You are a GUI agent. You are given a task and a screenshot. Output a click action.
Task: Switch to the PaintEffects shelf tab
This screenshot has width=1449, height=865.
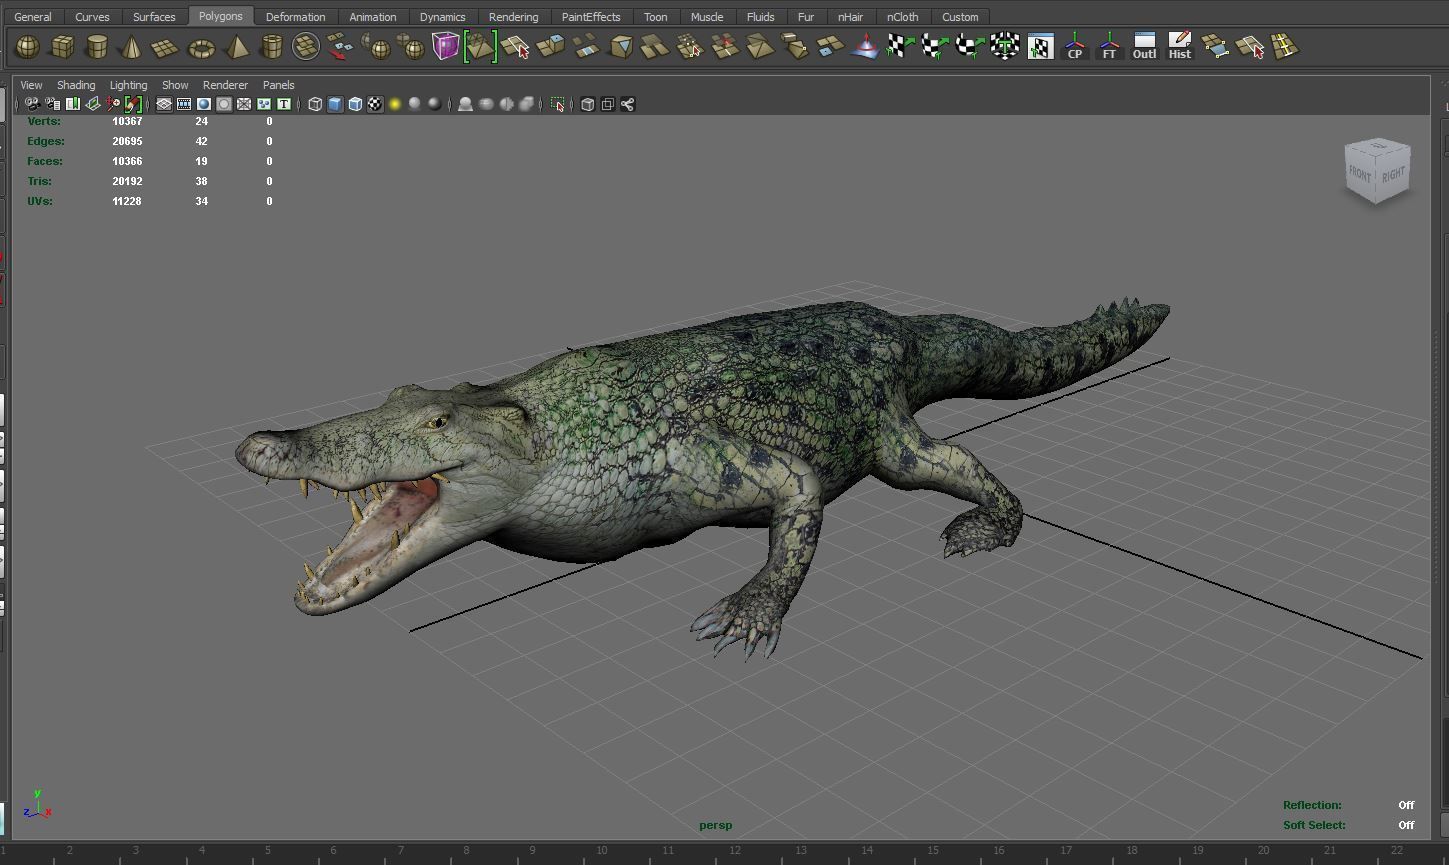pyautogui.click(x=590, y=17)
